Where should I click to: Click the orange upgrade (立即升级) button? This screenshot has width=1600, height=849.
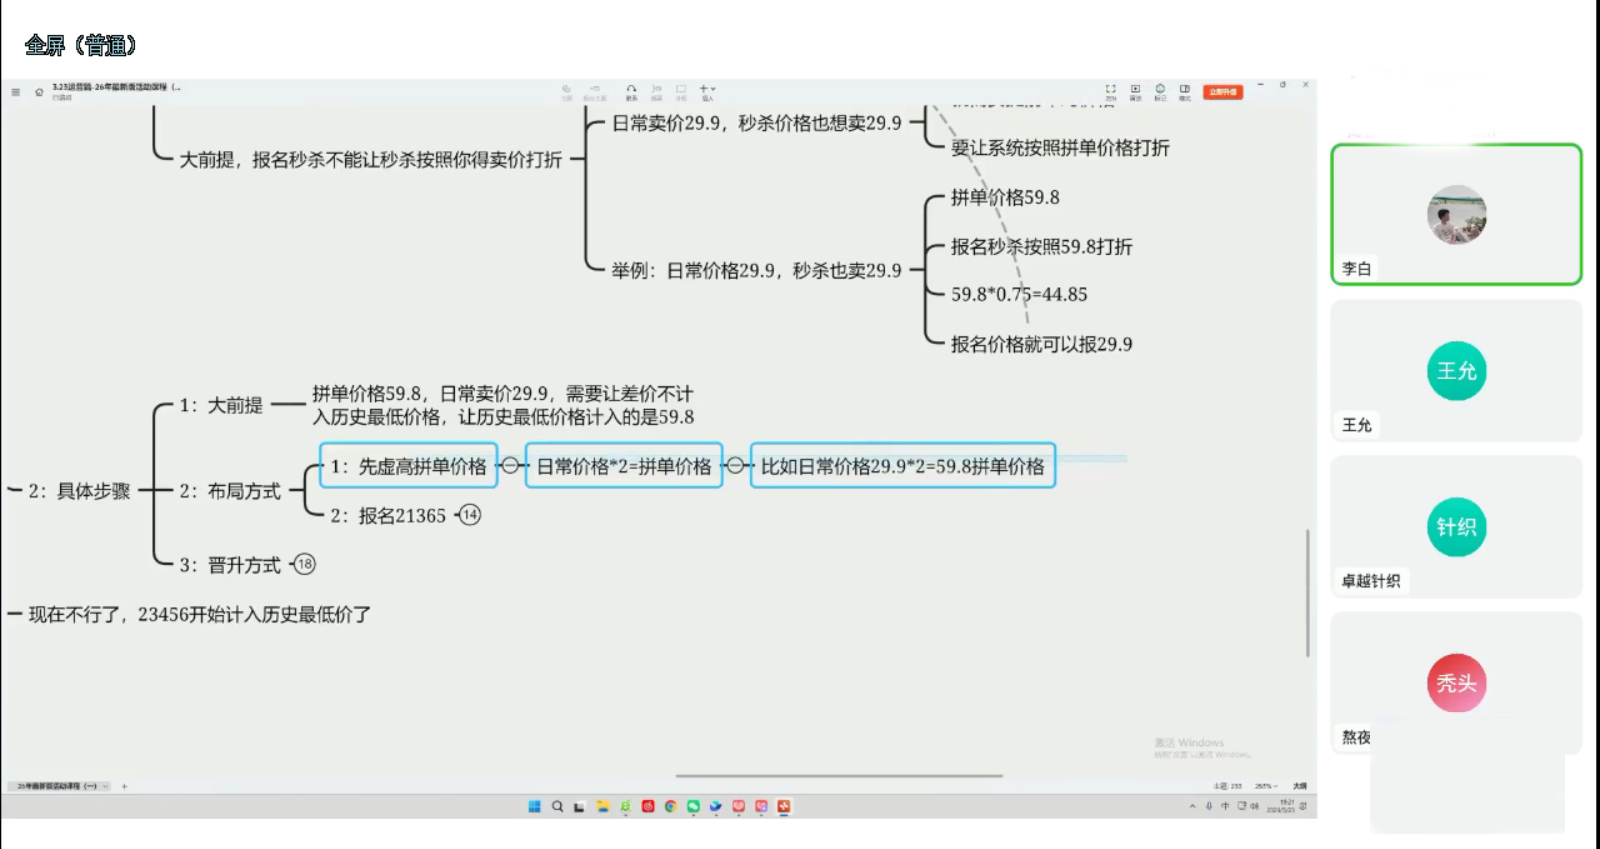click(1222, 92)
